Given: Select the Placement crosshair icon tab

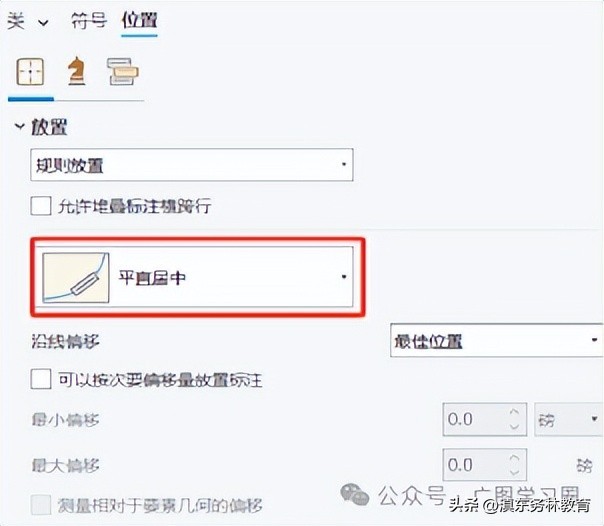Looking at the screenshot, I should tap(30, 72).
